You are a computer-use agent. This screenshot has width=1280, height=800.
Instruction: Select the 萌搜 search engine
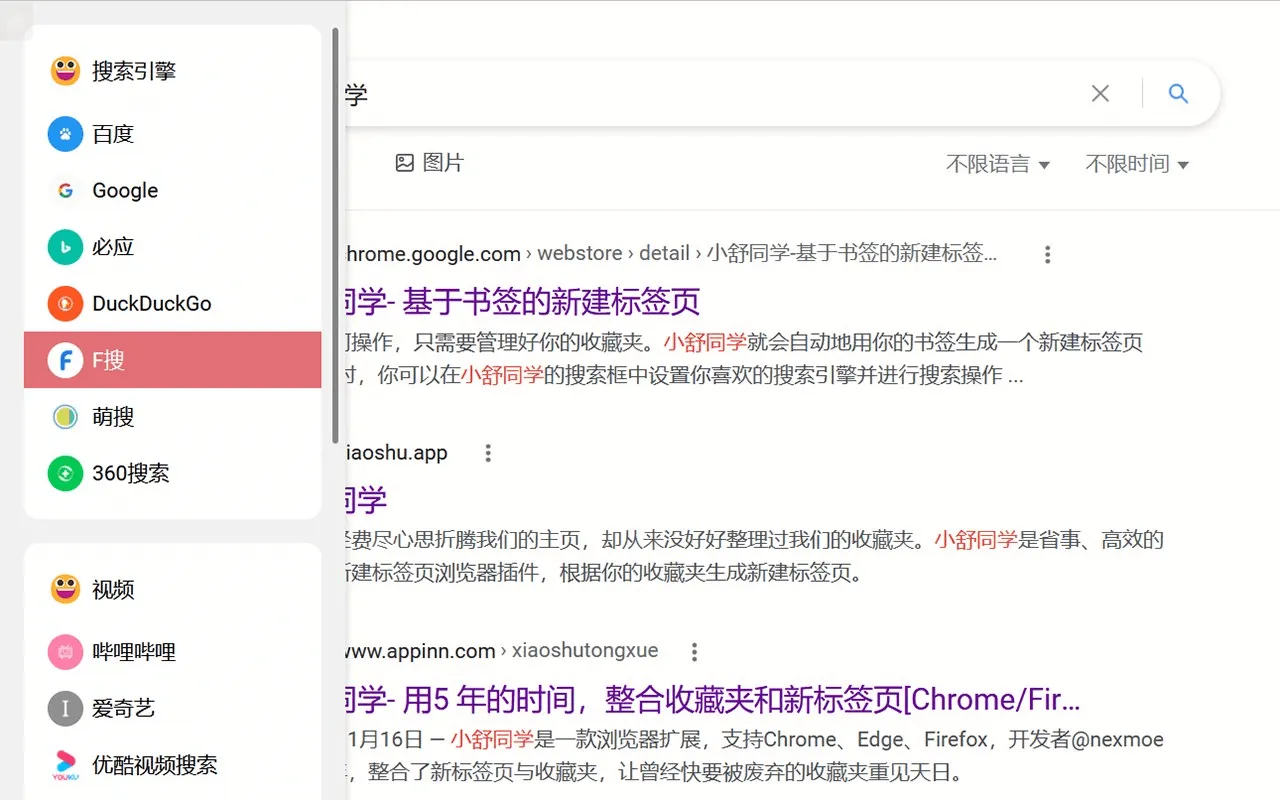coord(64,417)
